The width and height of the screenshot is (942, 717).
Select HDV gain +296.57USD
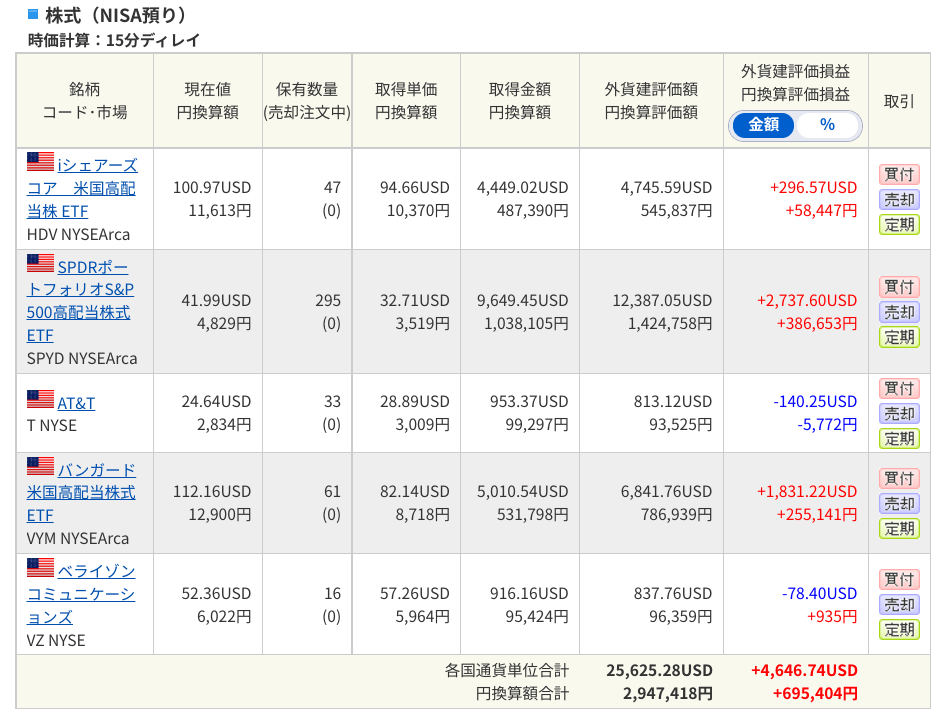(813, 188)
